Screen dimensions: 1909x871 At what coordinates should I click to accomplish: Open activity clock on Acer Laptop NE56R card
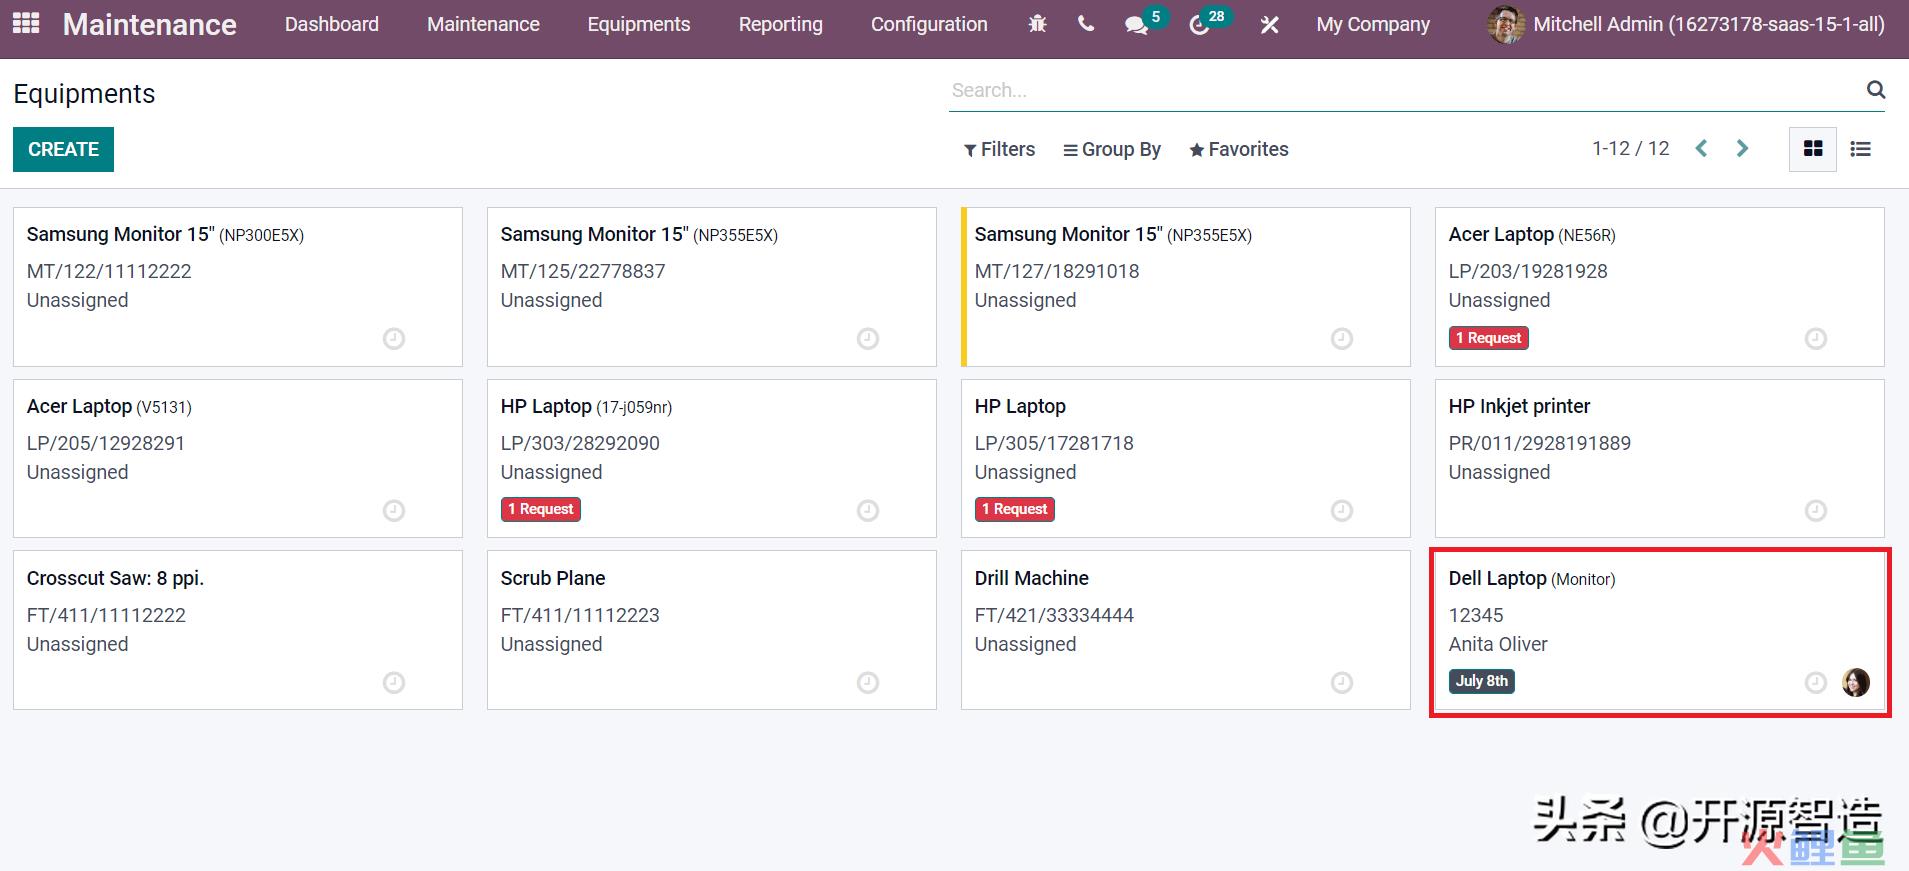[x=1816, y=339]
